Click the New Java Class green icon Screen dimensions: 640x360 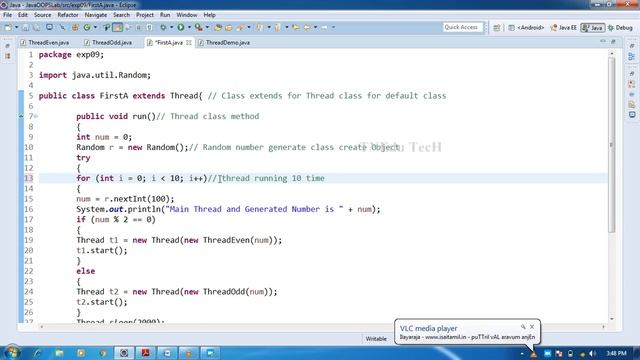[87, 27]
